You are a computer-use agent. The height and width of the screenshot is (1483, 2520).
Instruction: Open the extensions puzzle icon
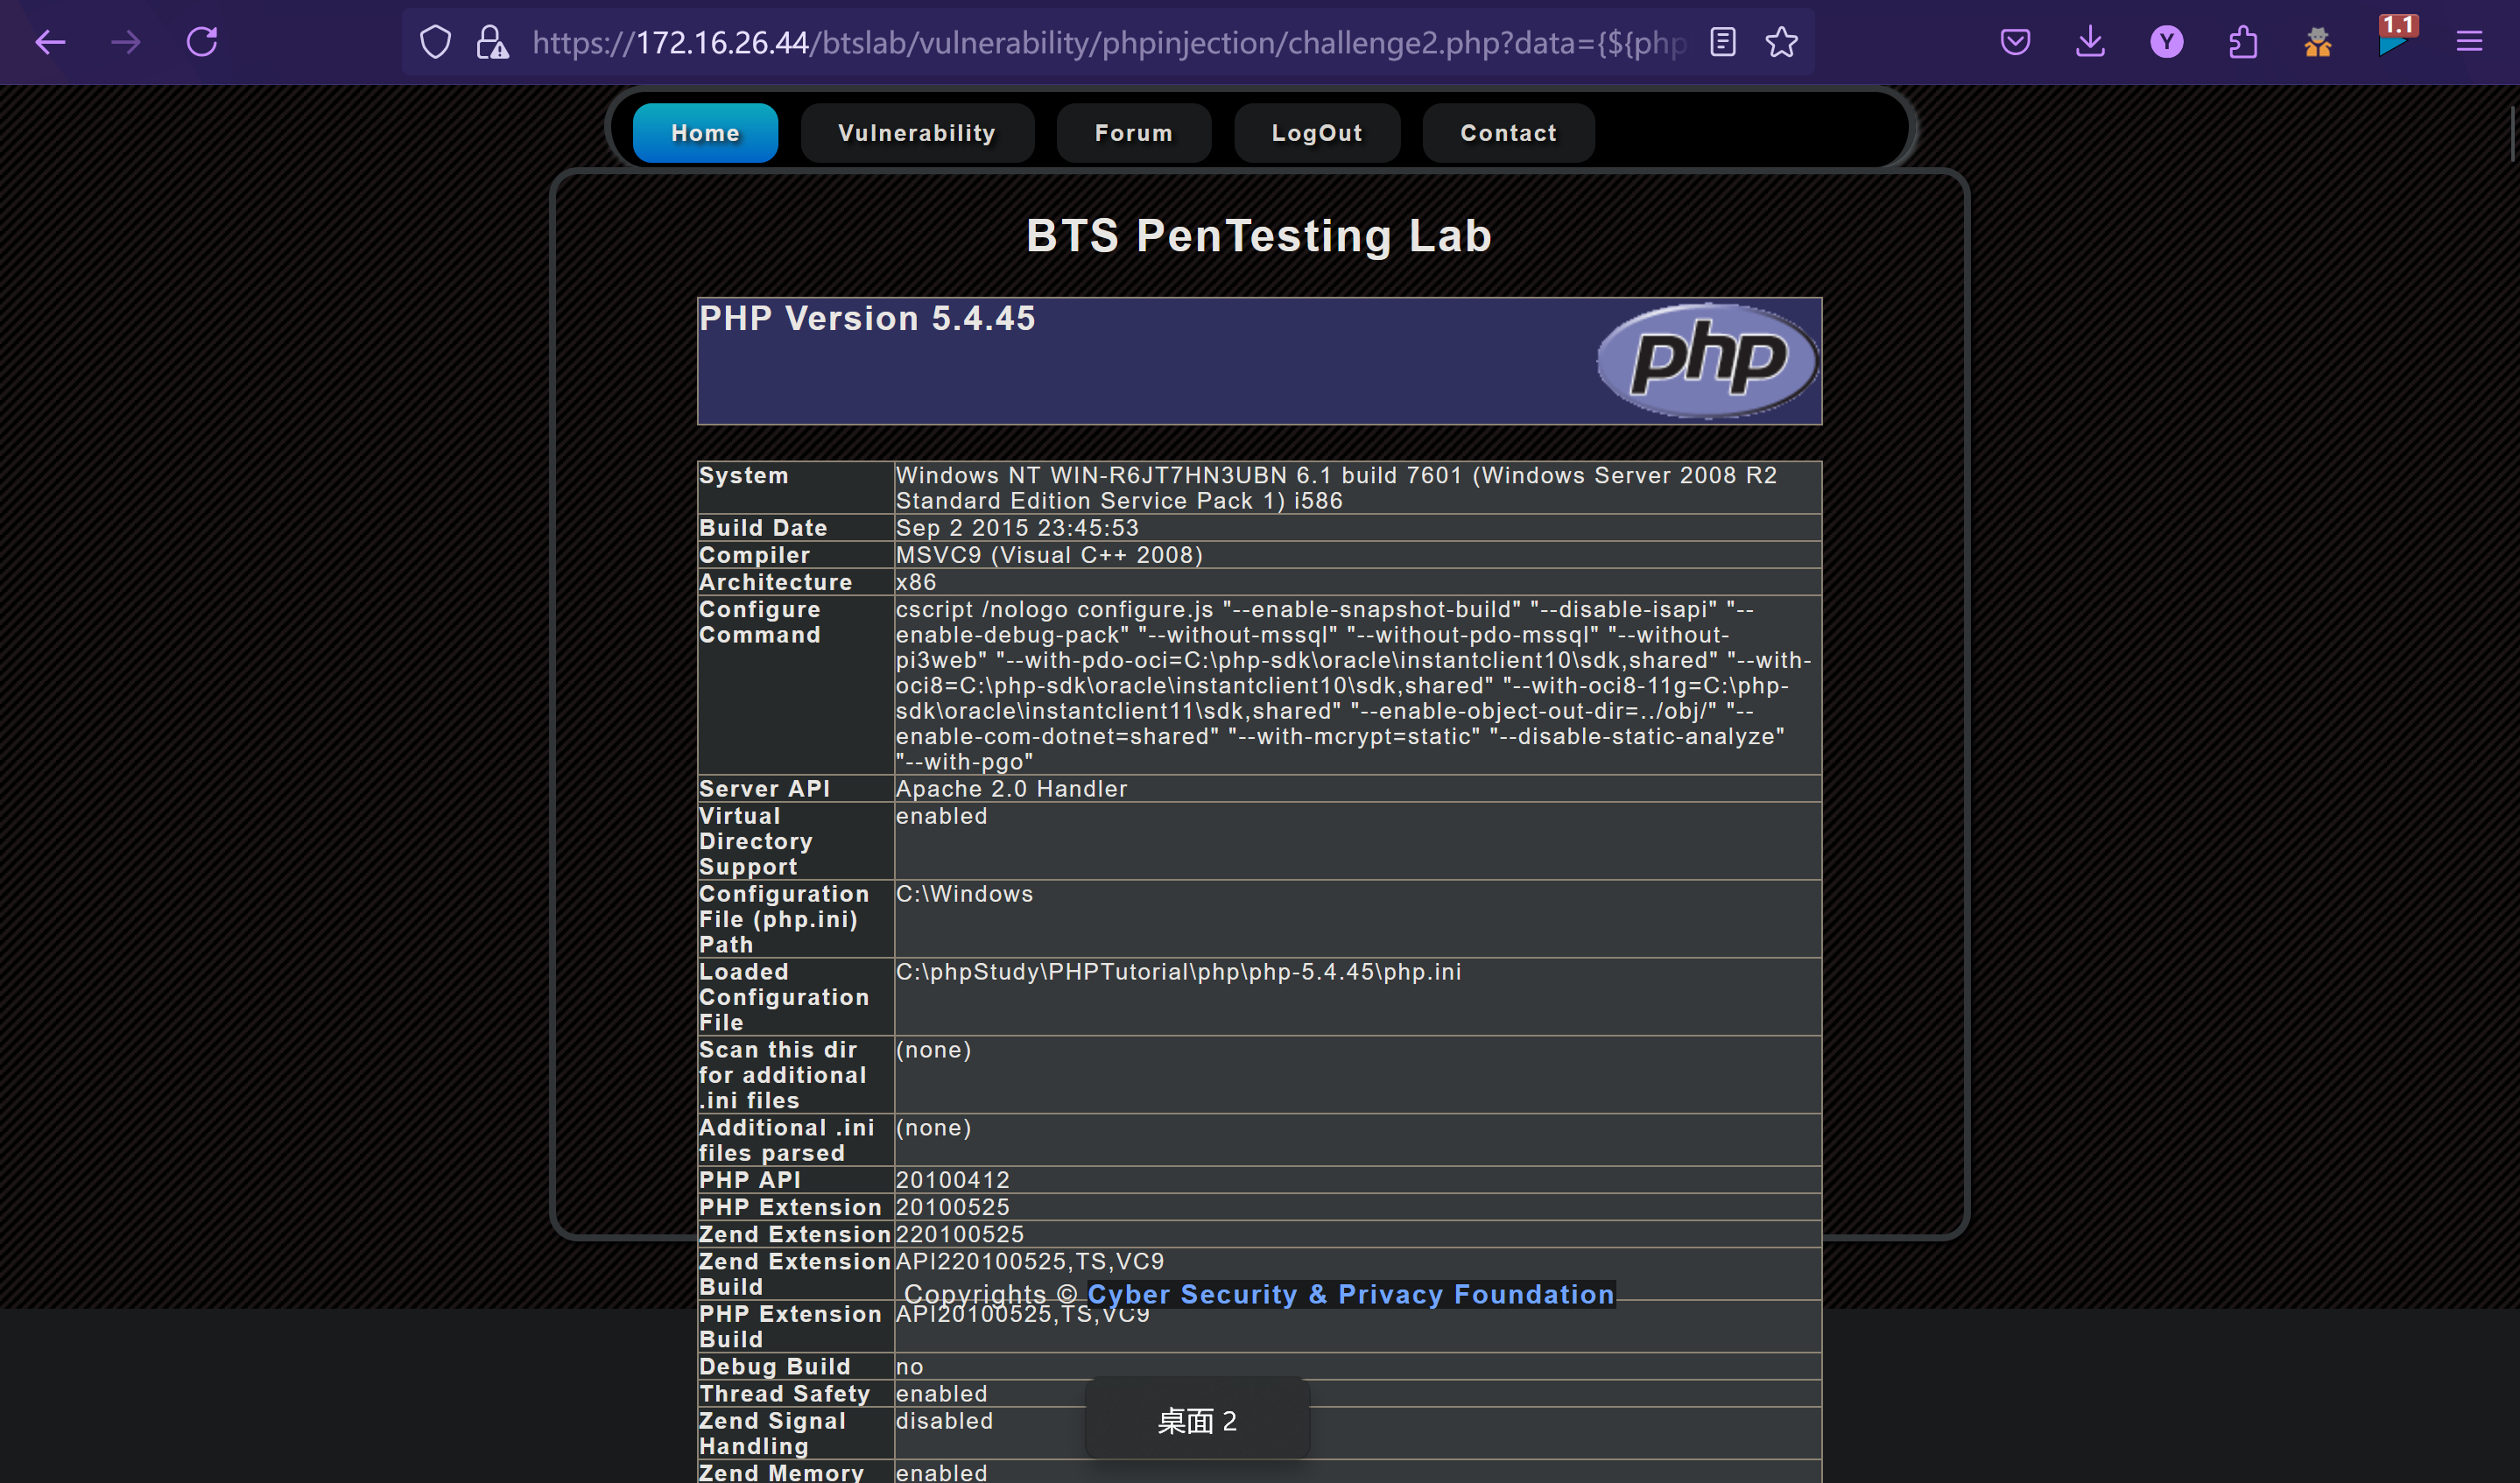click(2243, 42)
